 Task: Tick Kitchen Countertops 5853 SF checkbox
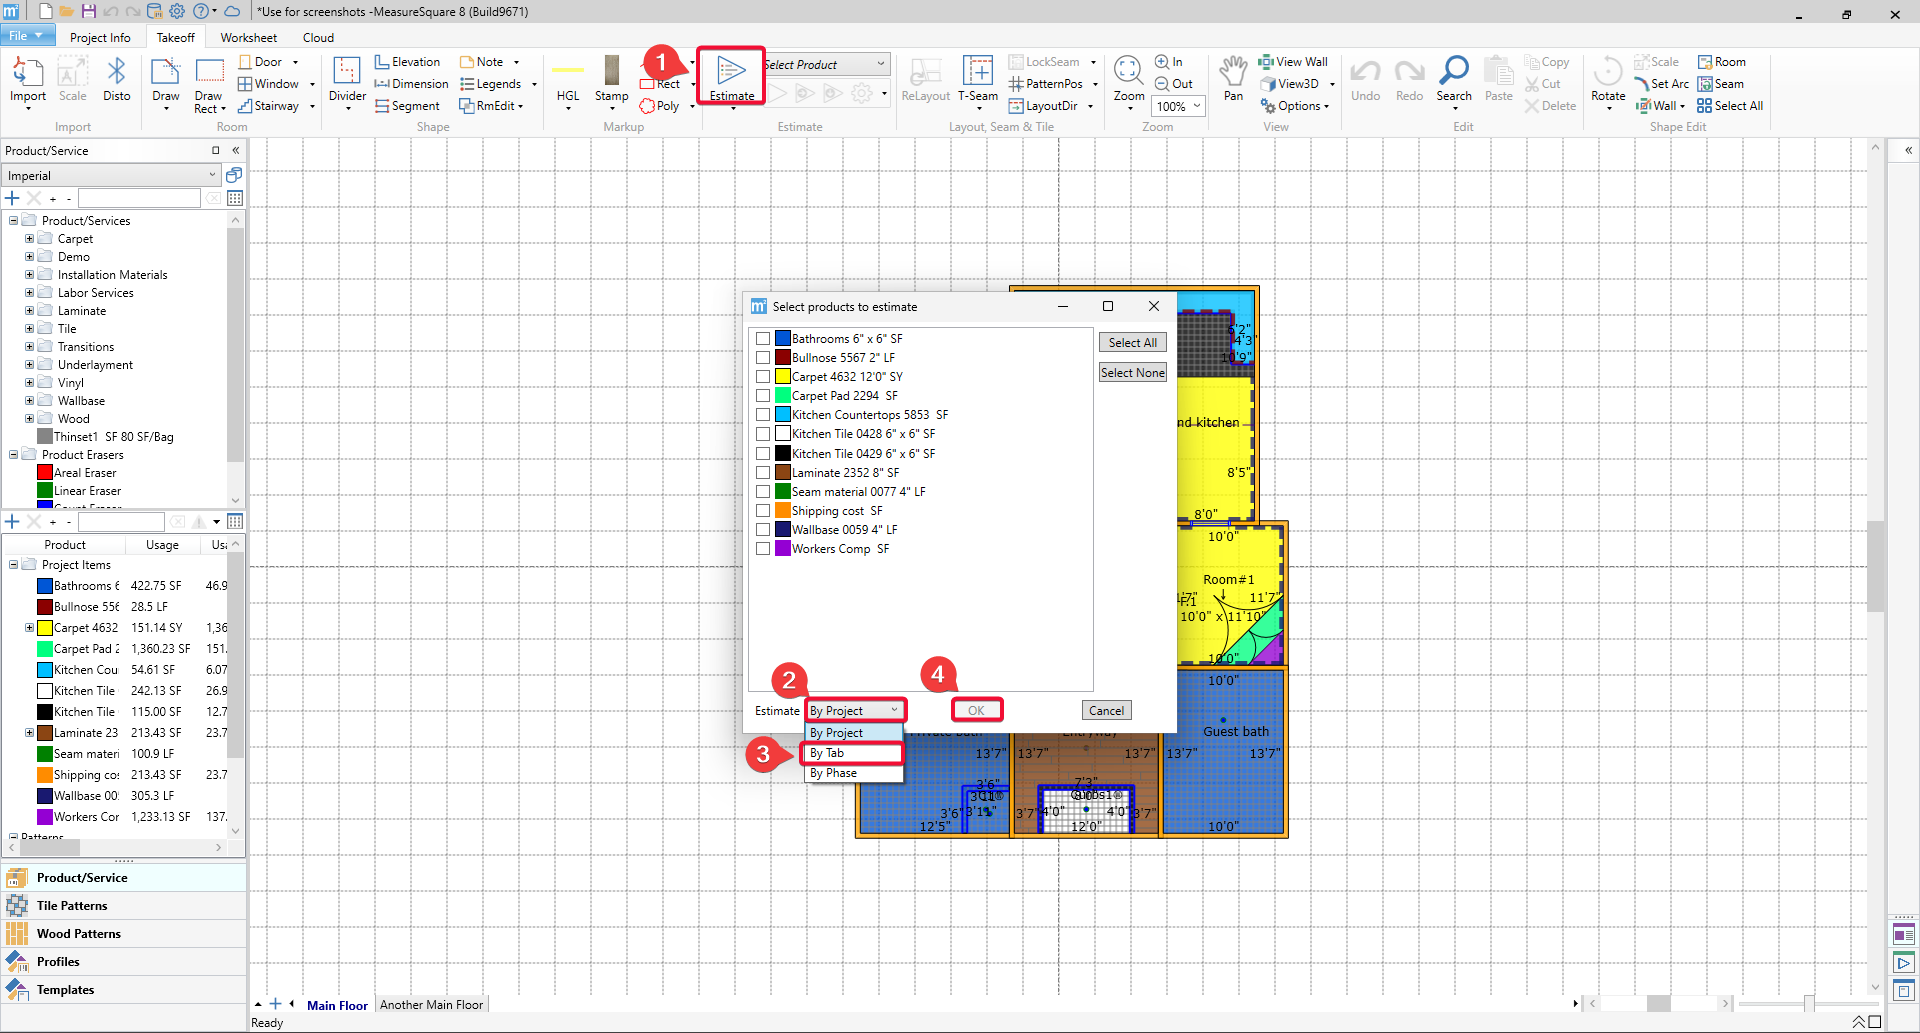click(763, 415)
